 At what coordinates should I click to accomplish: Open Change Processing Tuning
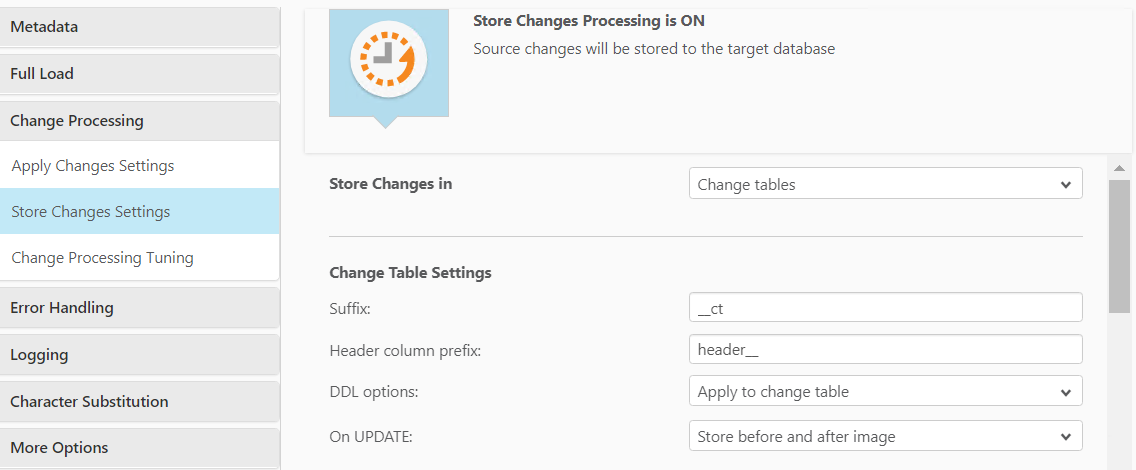tap(102, 258)
